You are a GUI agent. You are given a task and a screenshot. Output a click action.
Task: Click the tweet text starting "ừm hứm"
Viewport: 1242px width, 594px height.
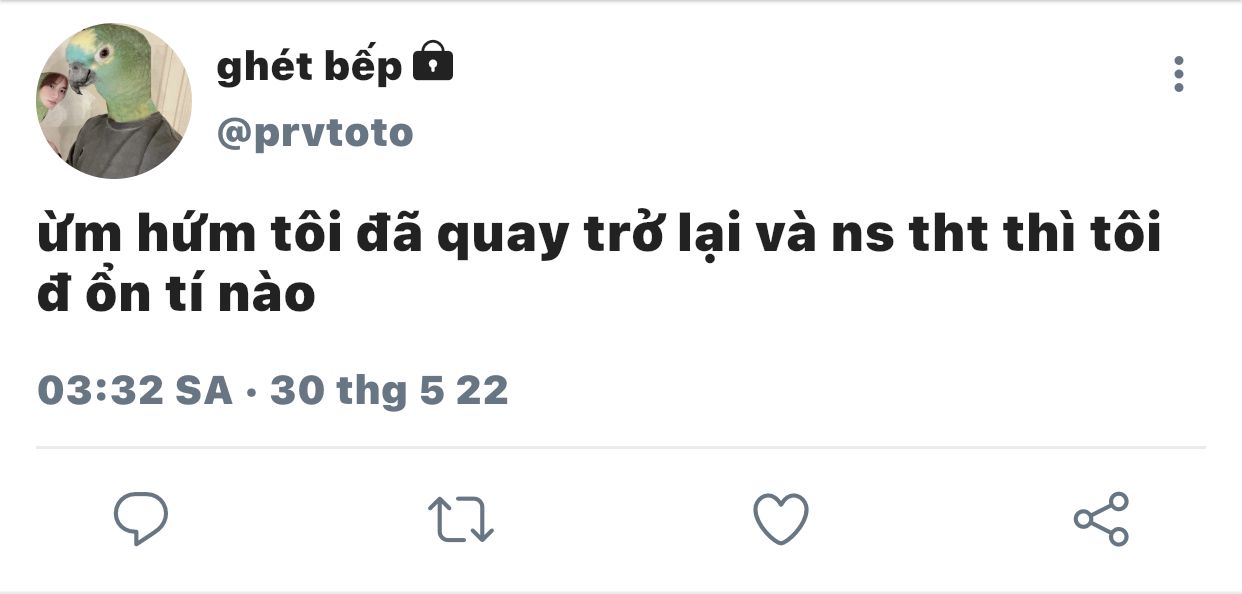(599, 263)
